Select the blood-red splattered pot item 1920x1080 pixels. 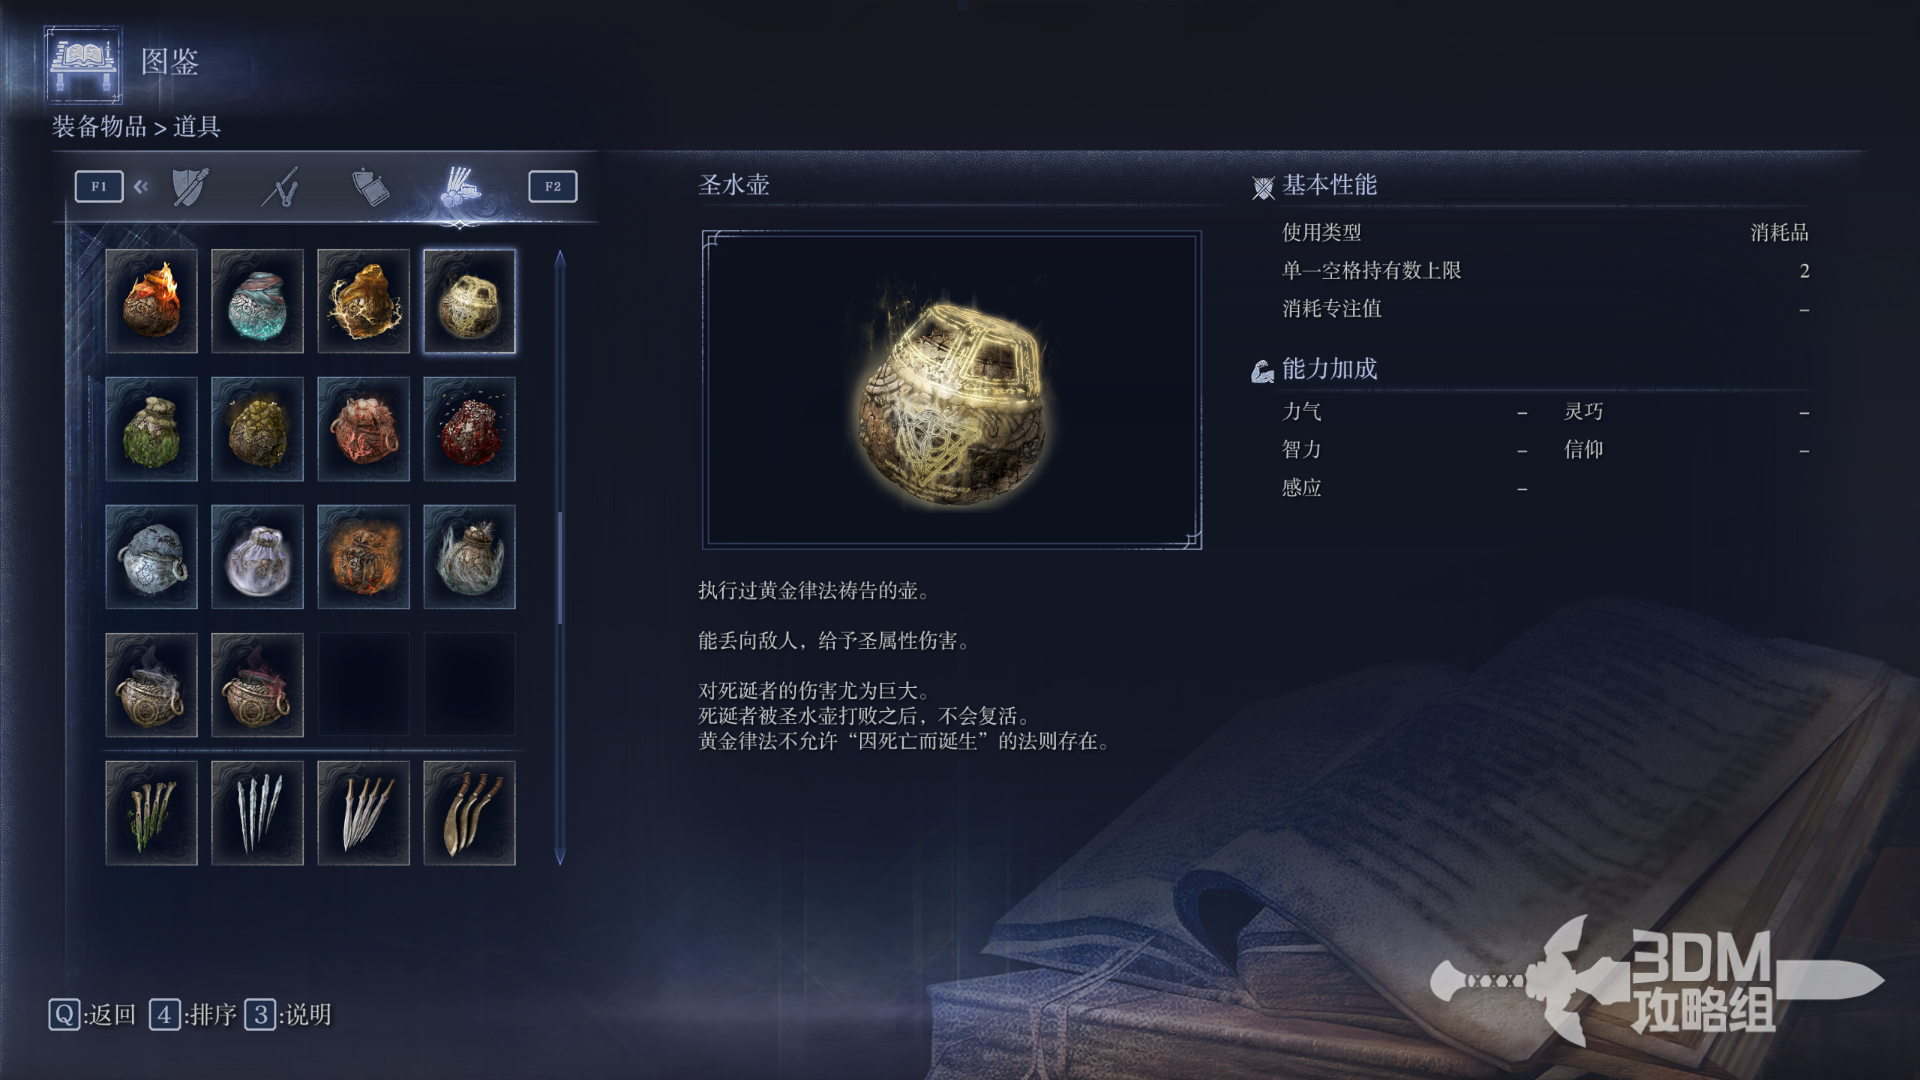coord(469,429)
